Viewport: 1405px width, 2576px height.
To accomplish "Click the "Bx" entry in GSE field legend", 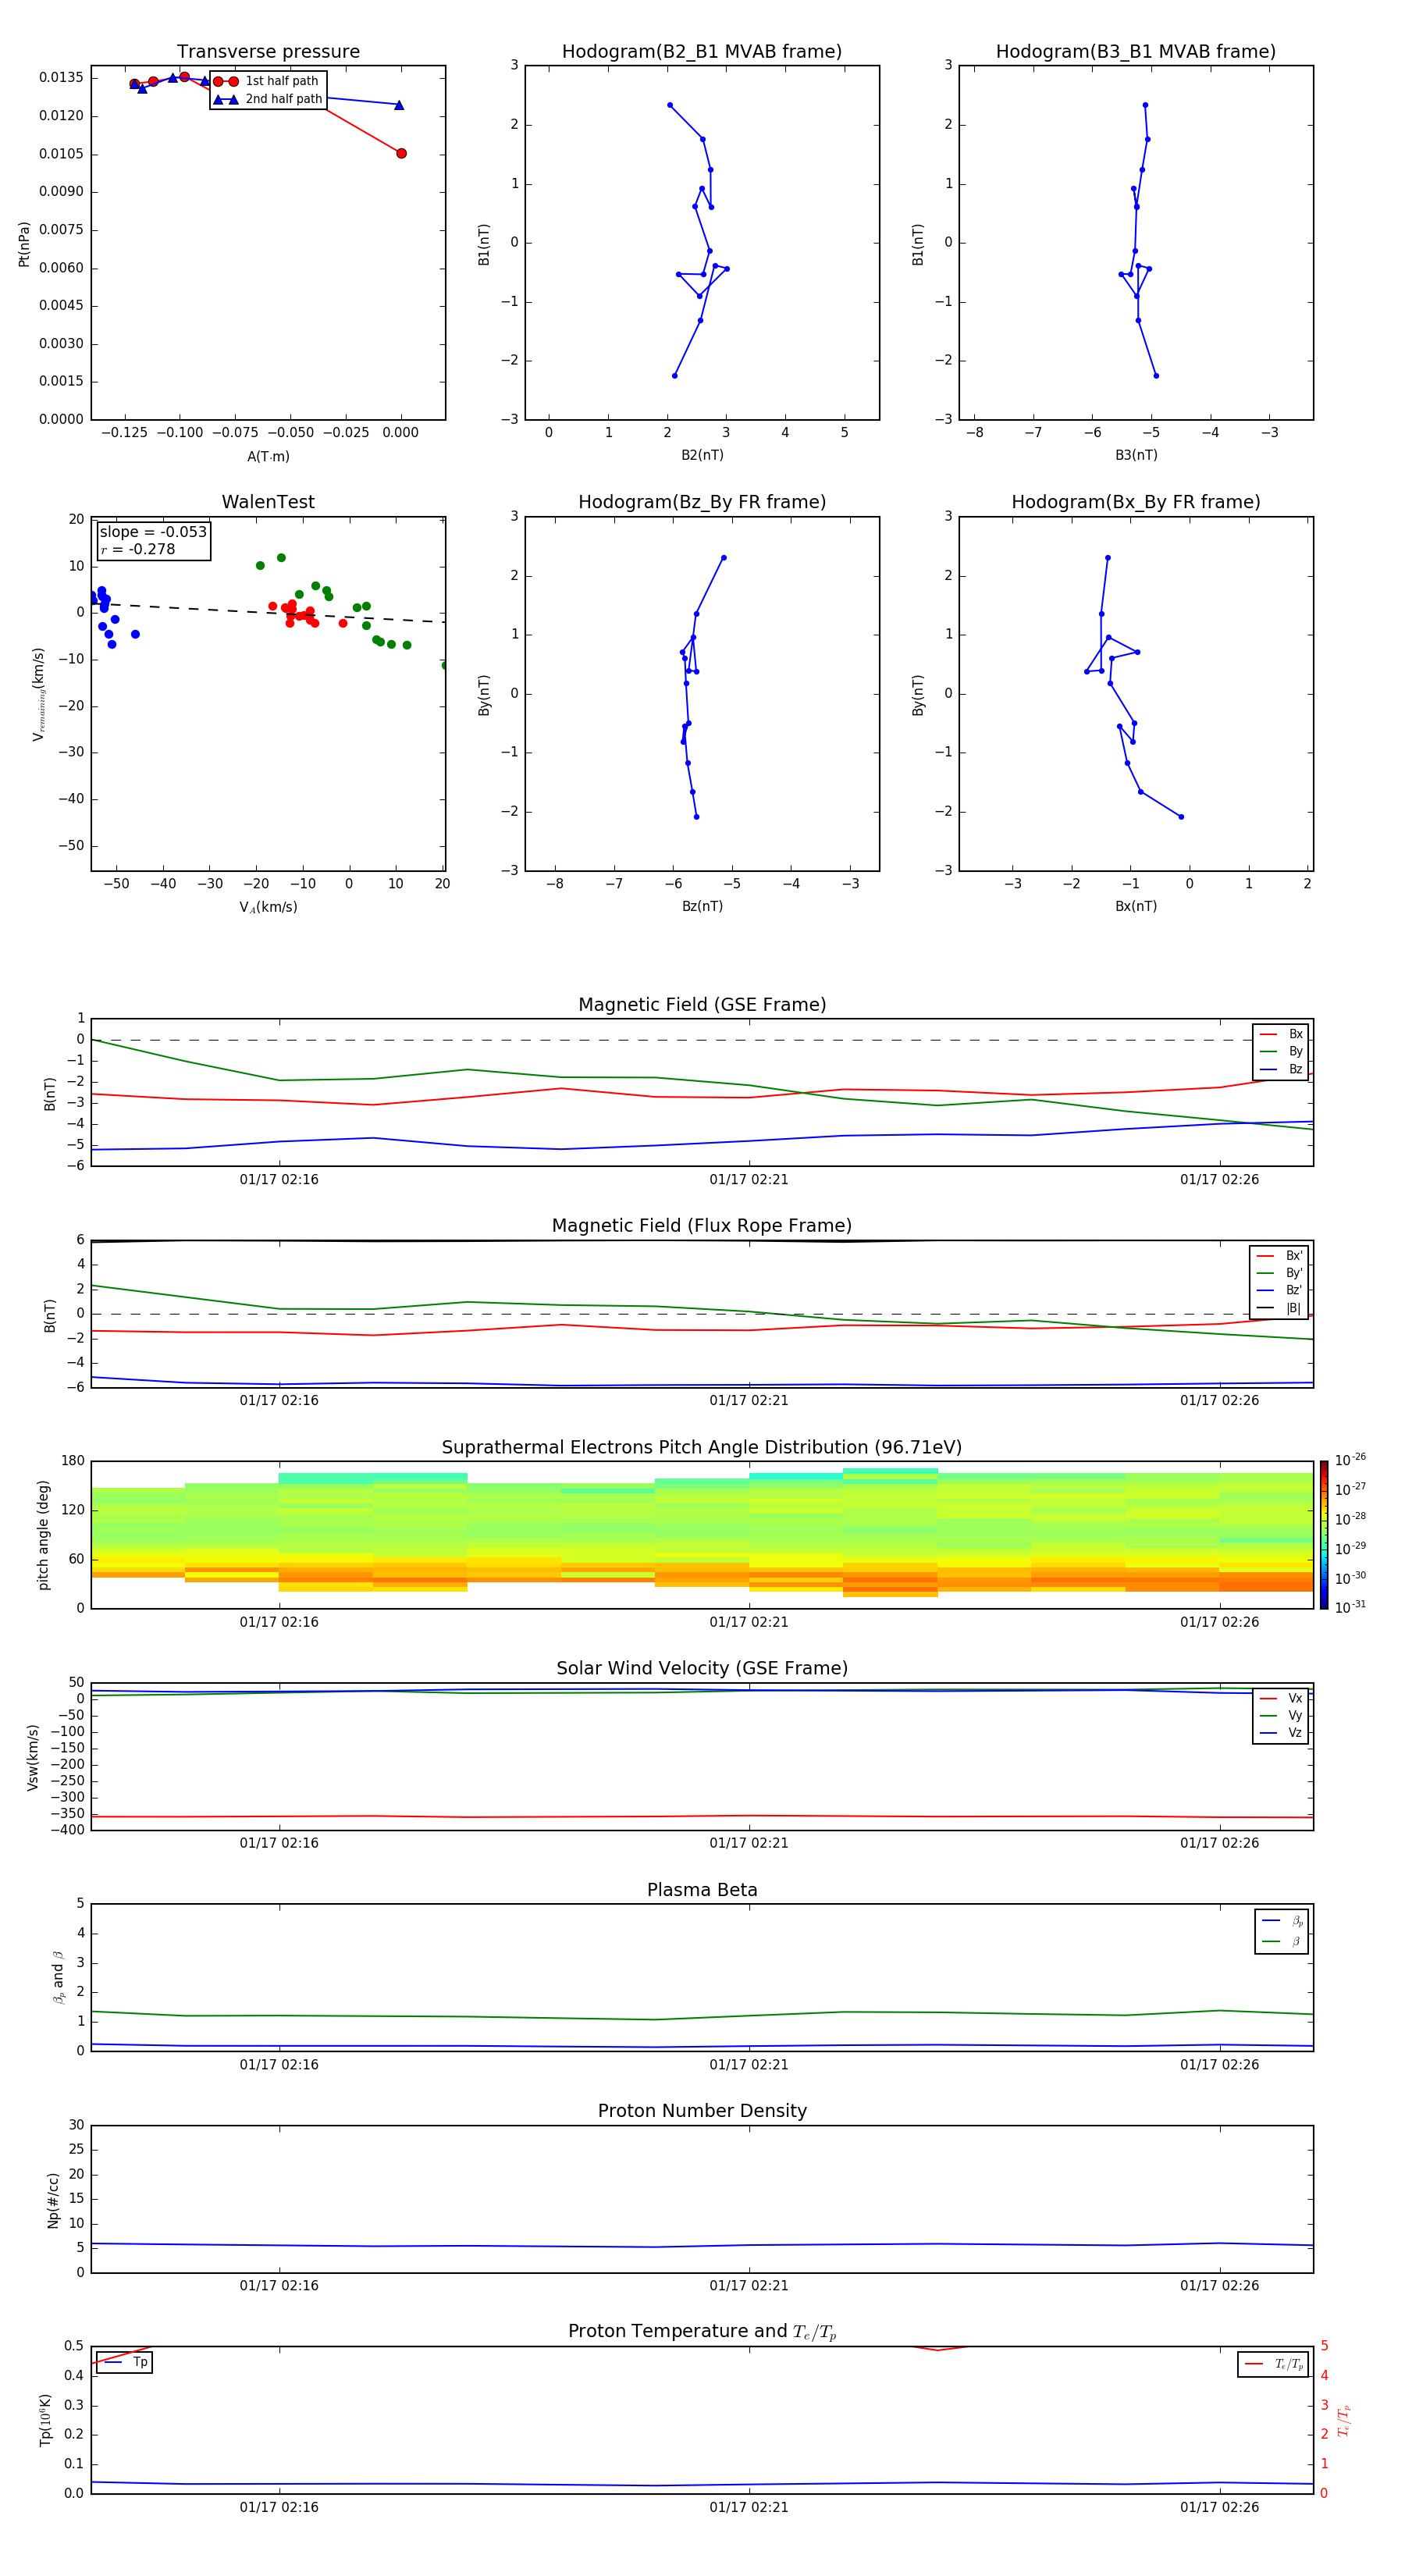I will click(1282, 1034).
